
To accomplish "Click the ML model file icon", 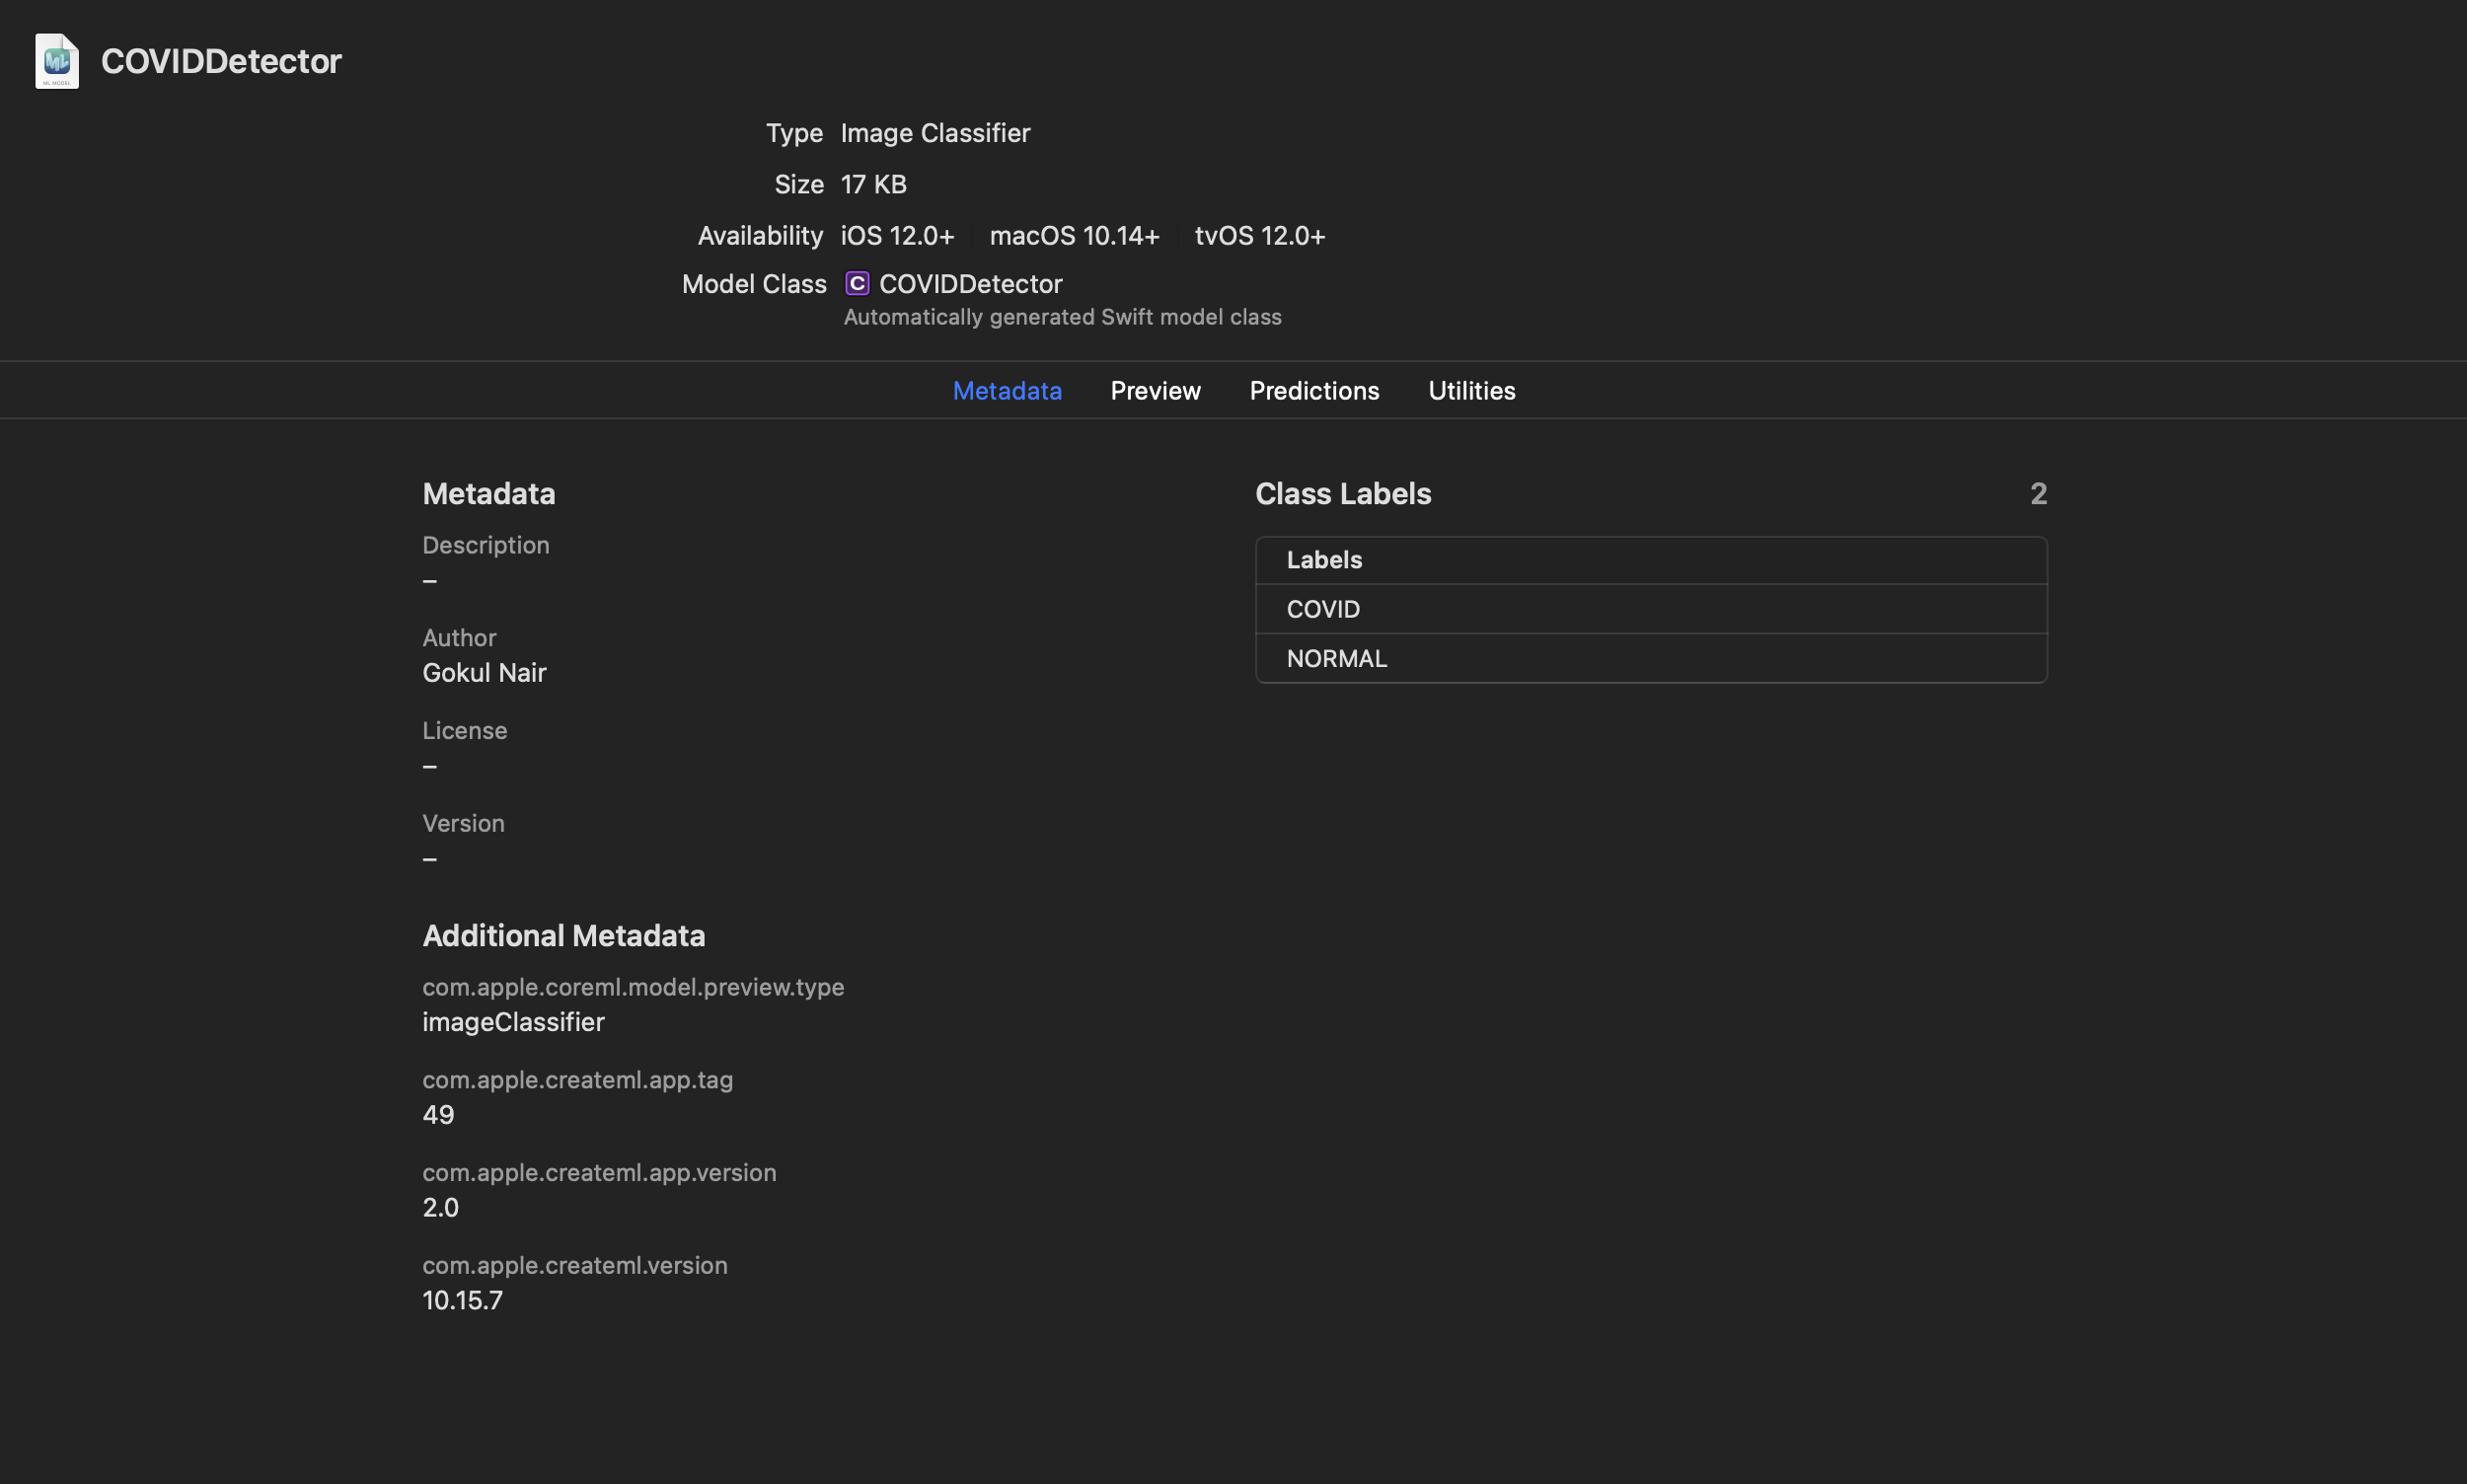I will click(x=57, y=61).
